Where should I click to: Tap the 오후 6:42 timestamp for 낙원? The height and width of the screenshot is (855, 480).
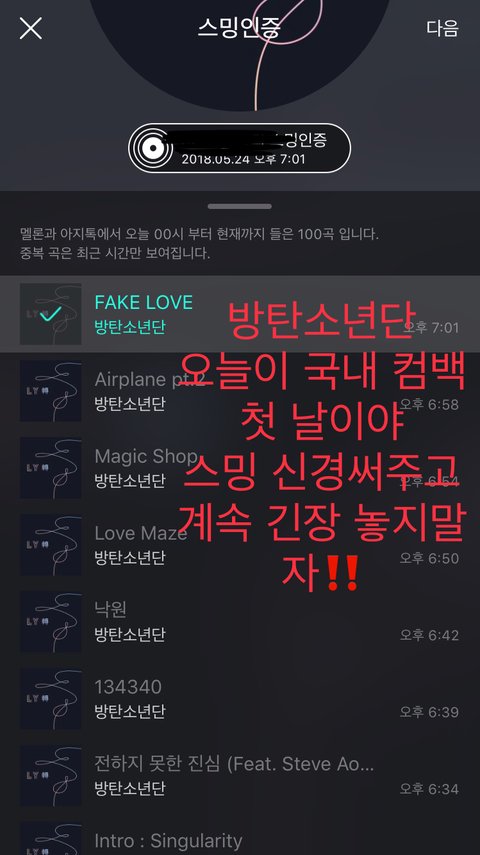pyautogui.click(x=429, y=635)
